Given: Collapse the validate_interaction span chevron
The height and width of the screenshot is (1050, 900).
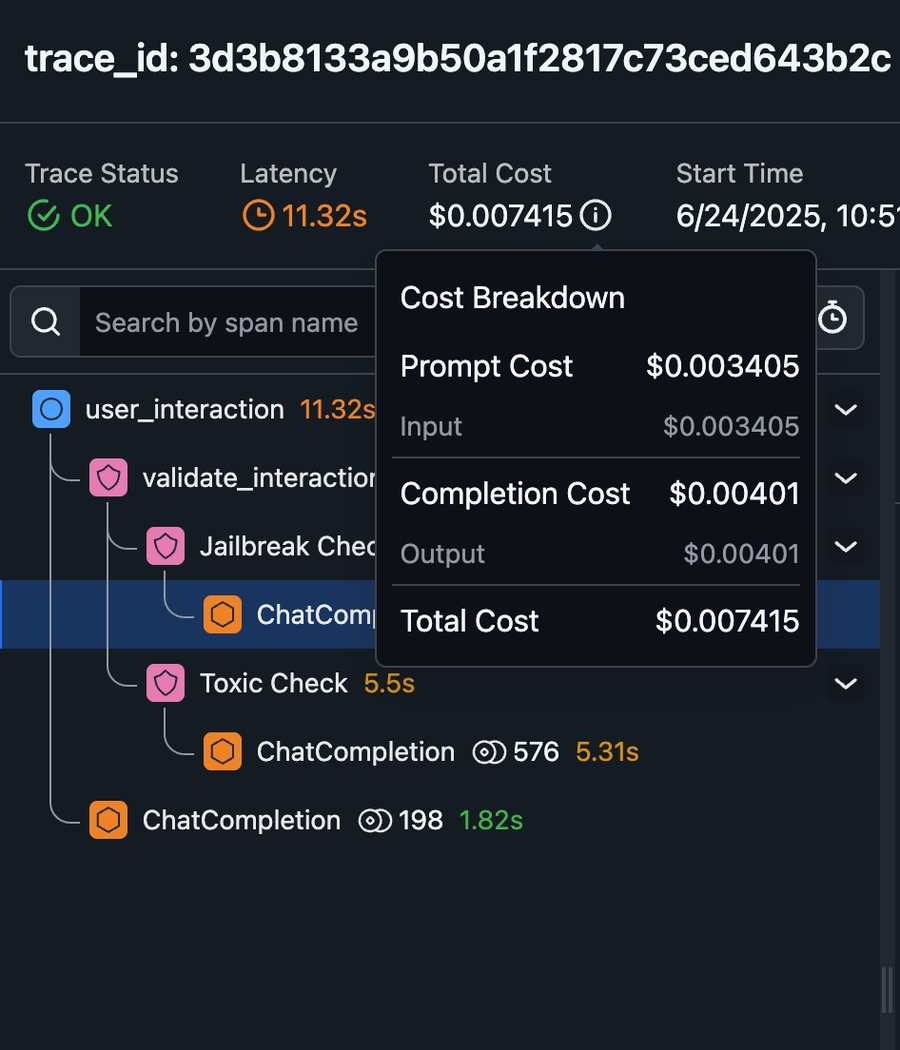Looking at the screenshot, I should click(x=846, y=478).
